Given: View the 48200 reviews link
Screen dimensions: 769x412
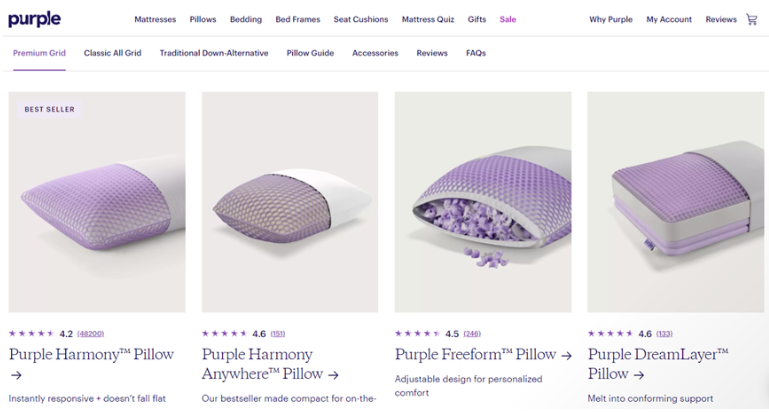Looking at the screenshot, I should (90, 333).
